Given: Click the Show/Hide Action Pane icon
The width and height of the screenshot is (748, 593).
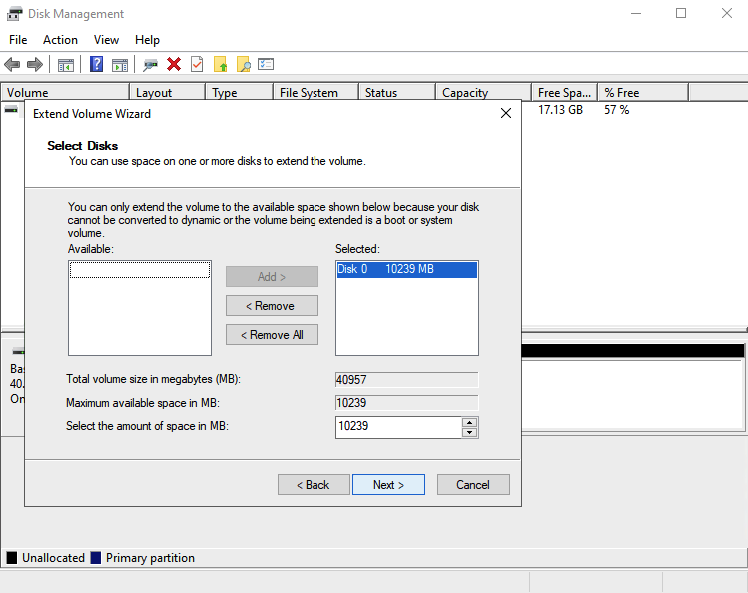Looking at the screenshot, I should (120, 64).
